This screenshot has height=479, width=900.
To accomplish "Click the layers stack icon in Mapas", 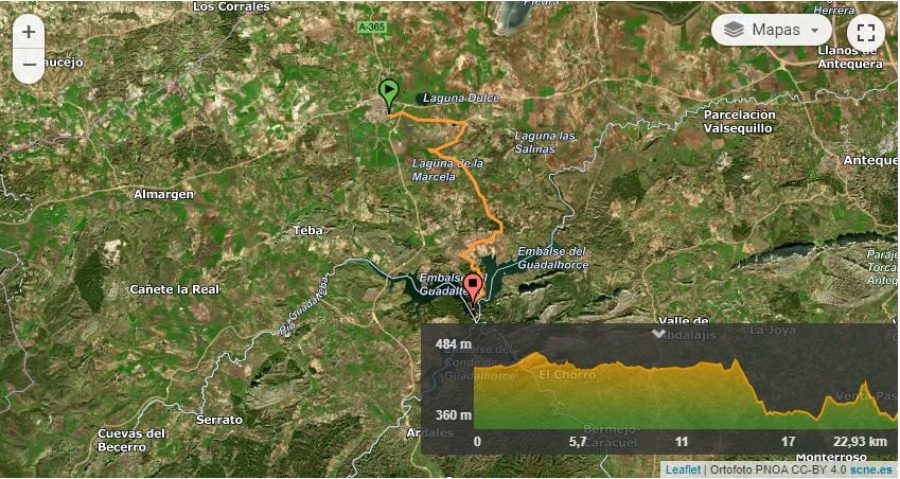I will [734, 30].
